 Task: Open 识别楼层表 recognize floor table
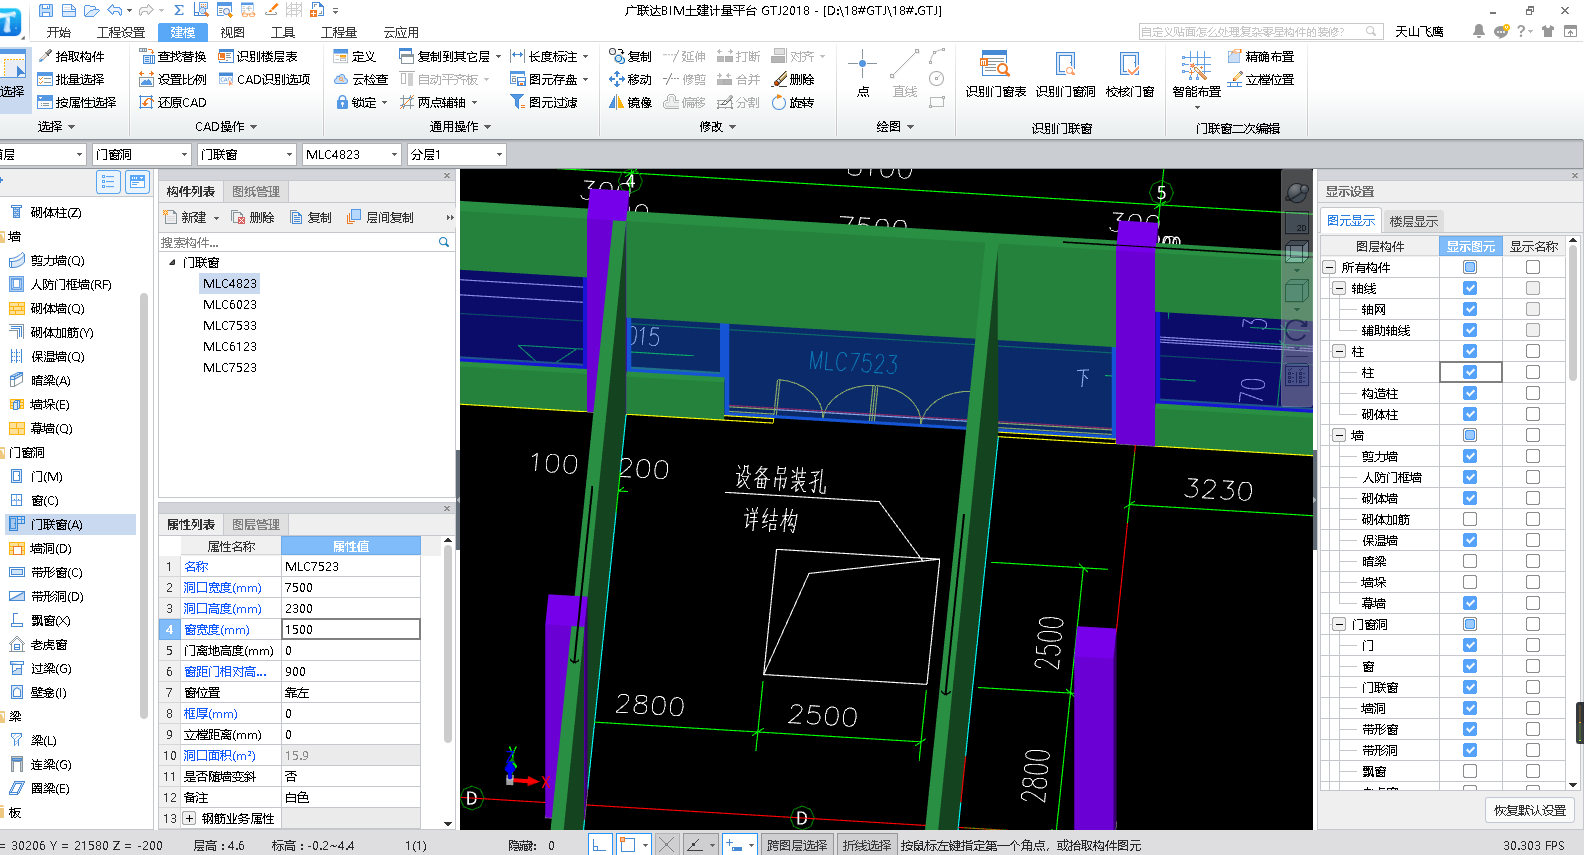point(258,56)
